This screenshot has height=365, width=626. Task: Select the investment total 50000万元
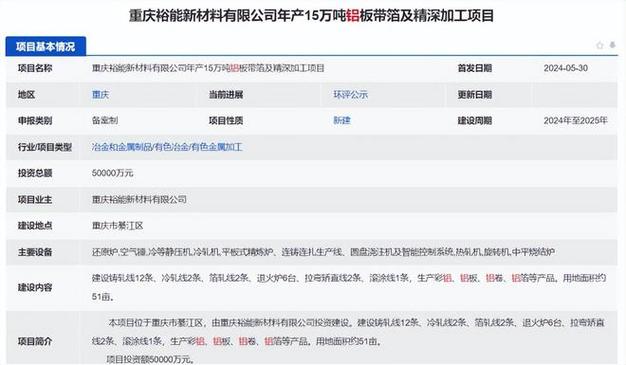[112, 173]
